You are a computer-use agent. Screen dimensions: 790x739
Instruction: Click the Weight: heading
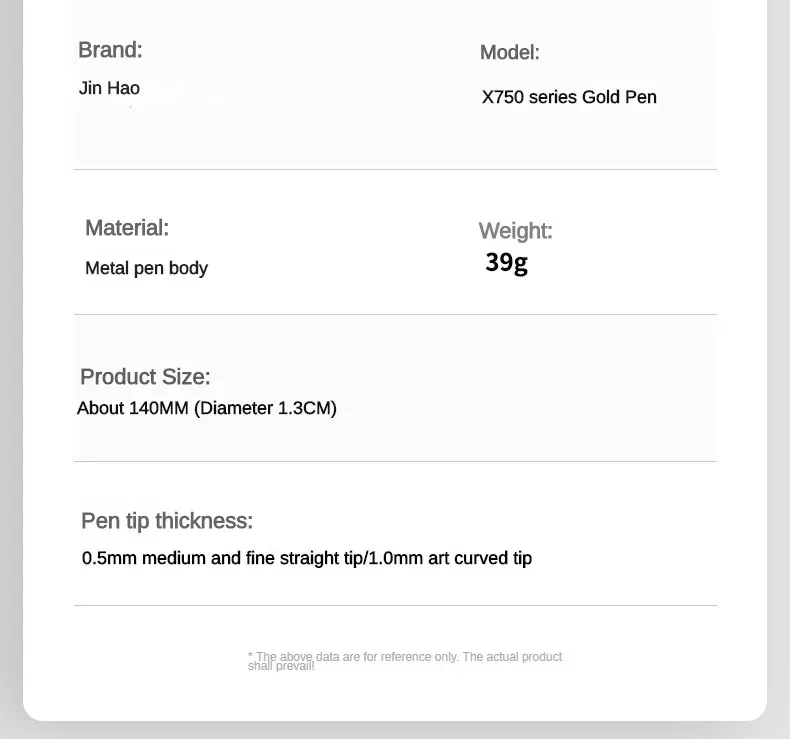(515, 231)
